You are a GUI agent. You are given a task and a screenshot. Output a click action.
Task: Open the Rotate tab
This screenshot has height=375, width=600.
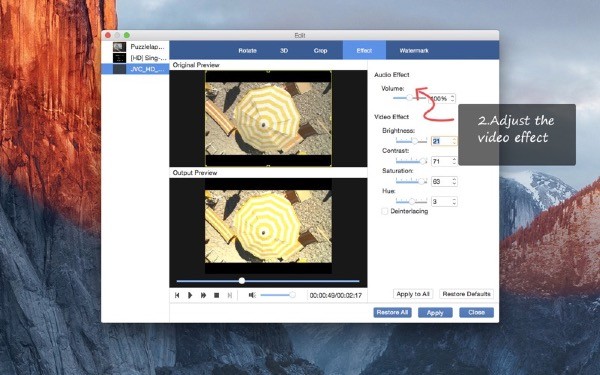coord(247,51)
